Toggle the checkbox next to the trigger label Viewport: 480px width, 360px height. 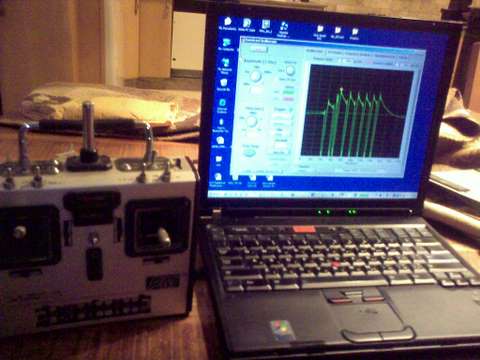(290, 109)
